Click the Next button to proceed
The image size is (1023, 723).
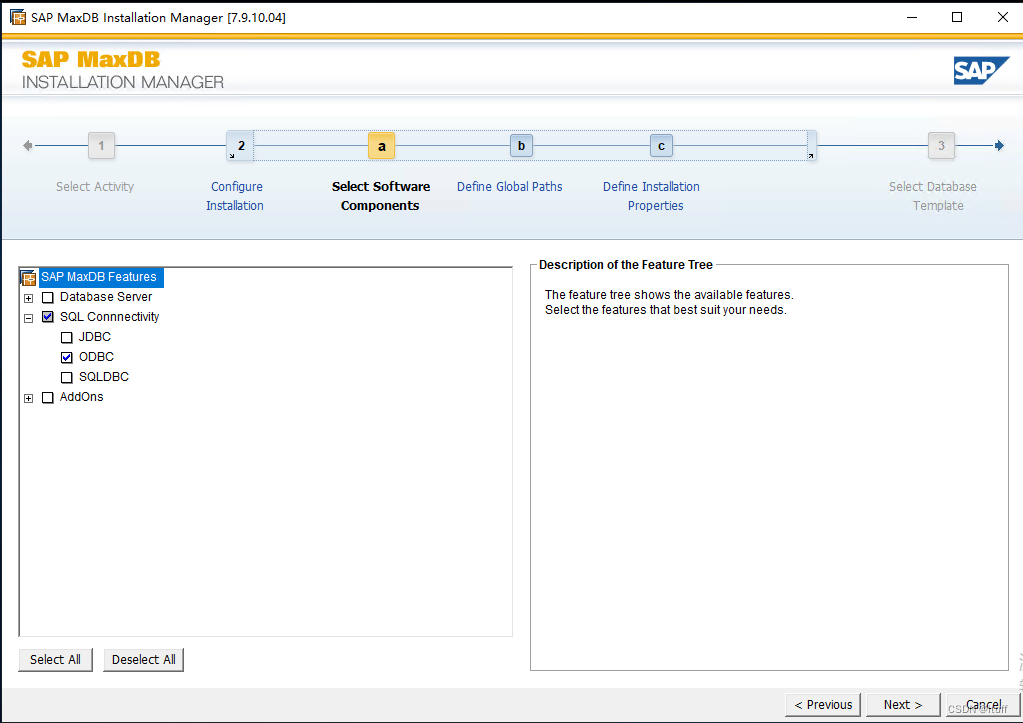click(x=901, y=704)
